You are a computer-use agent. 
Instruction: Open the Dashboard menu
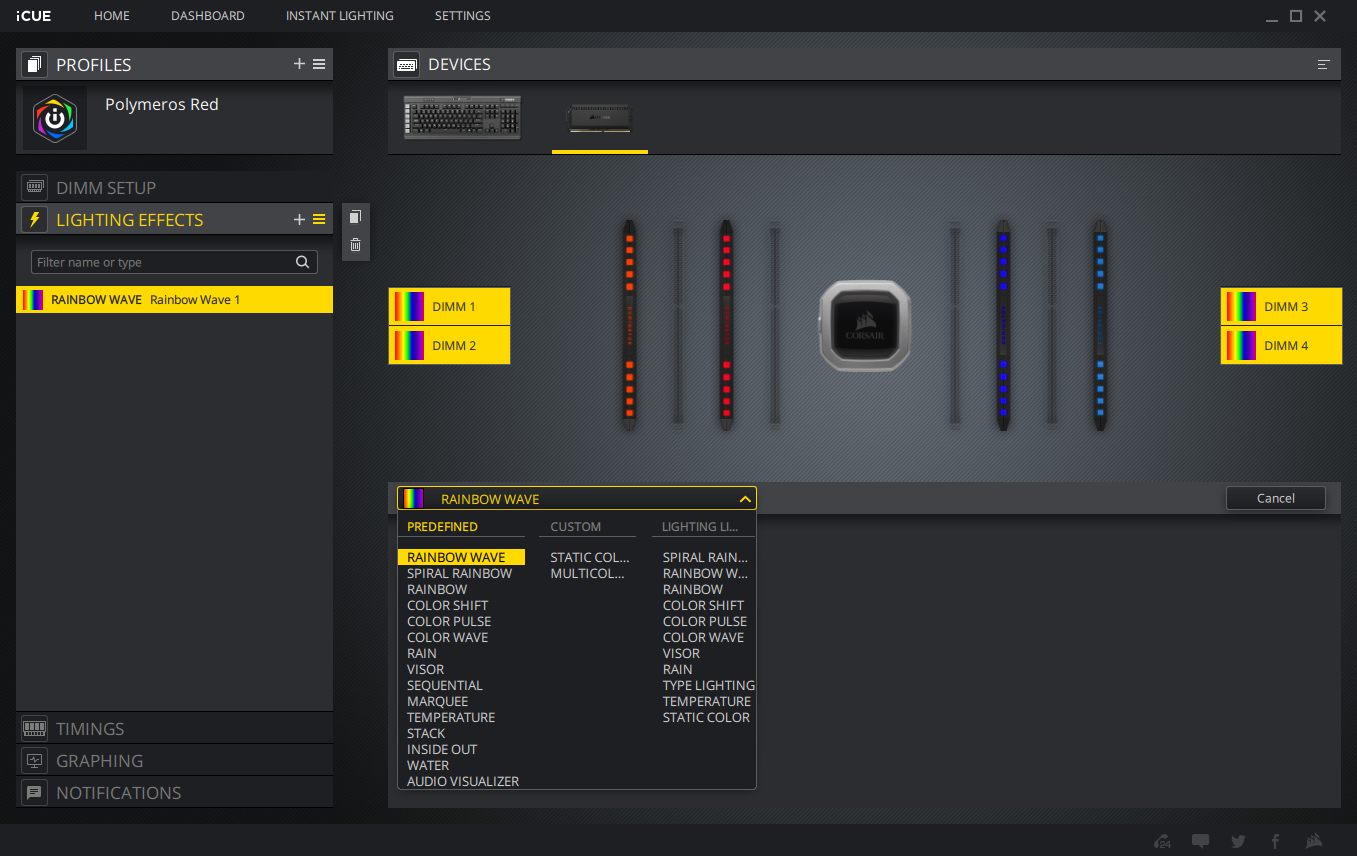click(207, 16)
